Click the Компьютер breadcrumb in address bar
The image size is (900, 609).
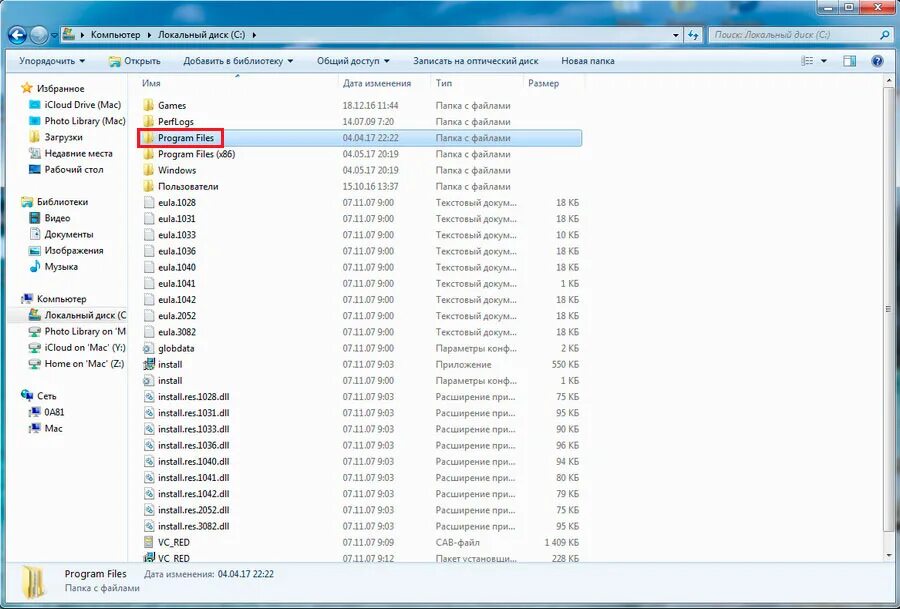pyautogui.click(x=115, y=35)
